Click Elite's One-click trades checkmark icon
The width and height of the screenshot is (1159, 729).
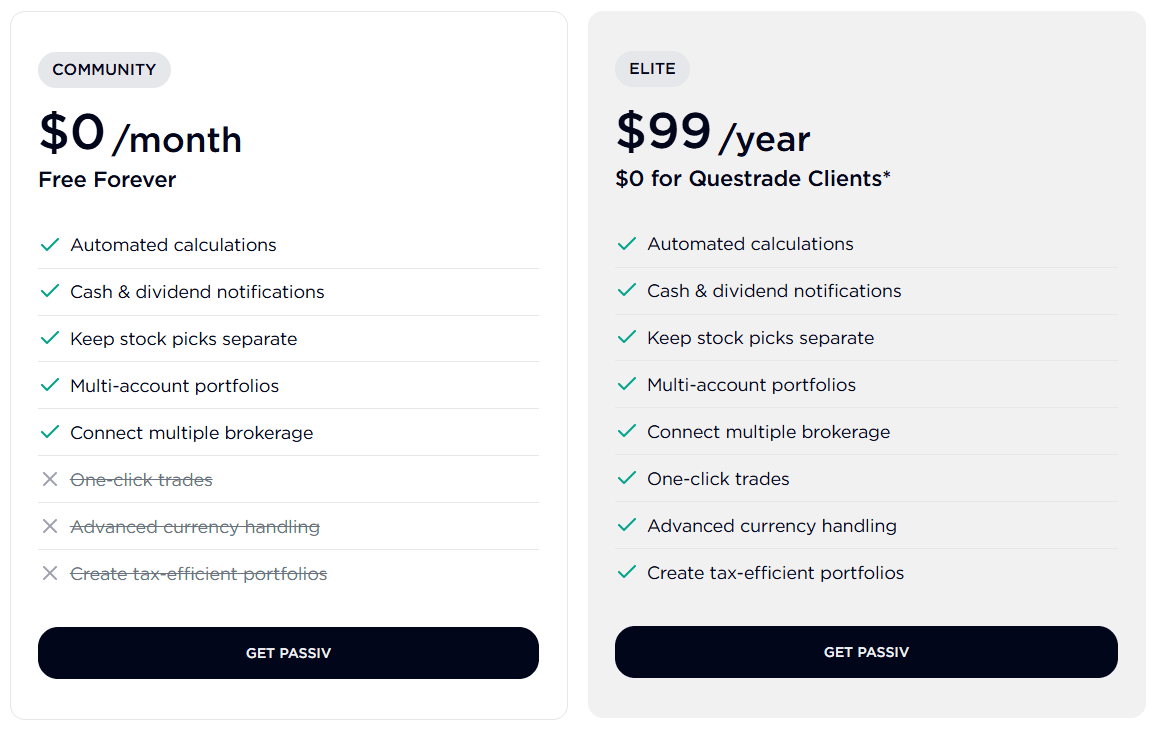(x=627, y=479)
